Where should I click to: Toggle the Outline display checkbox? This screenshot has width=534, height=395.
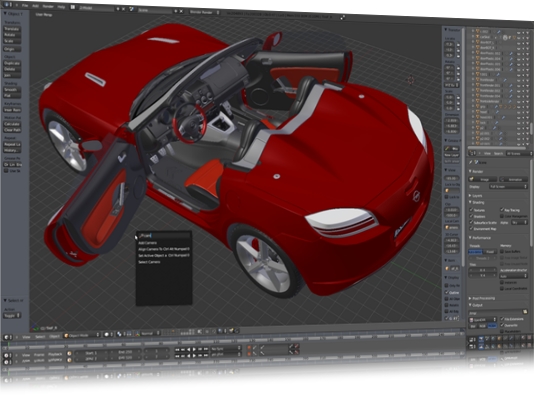pos(447,292)
